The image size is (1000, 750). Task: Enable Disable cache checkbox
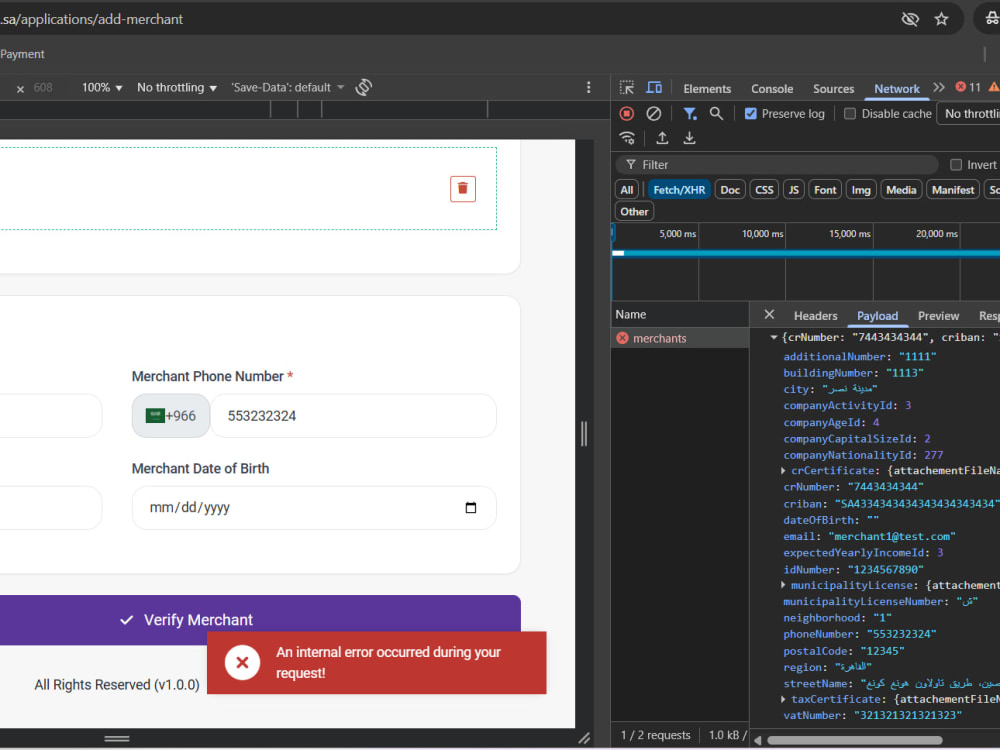[x=849, y=114]
